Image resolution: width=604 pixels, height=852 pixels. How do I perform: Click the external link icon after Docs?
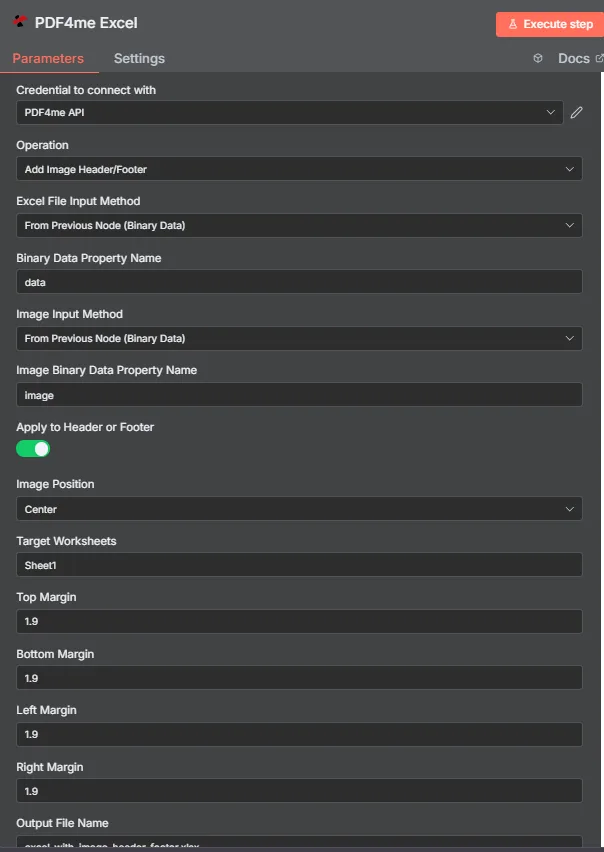click(x=599, y=58)
